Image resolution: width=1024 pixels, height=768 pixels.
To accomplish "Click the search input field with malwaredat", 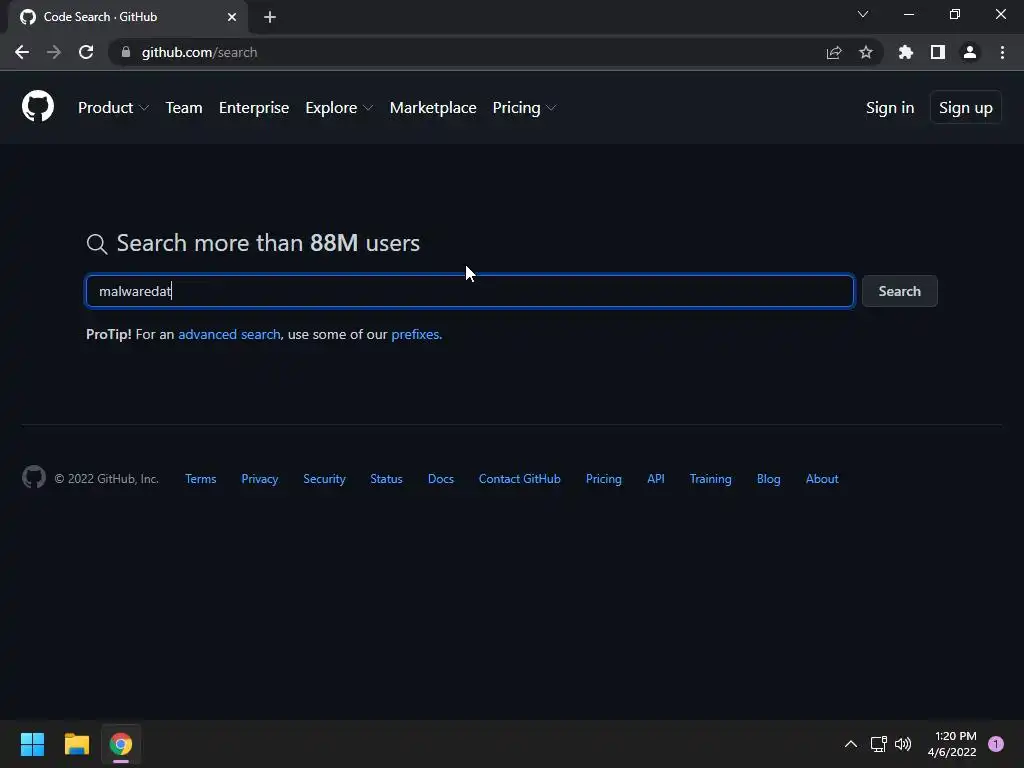I will pyautogui.click(x=470, y=291).
